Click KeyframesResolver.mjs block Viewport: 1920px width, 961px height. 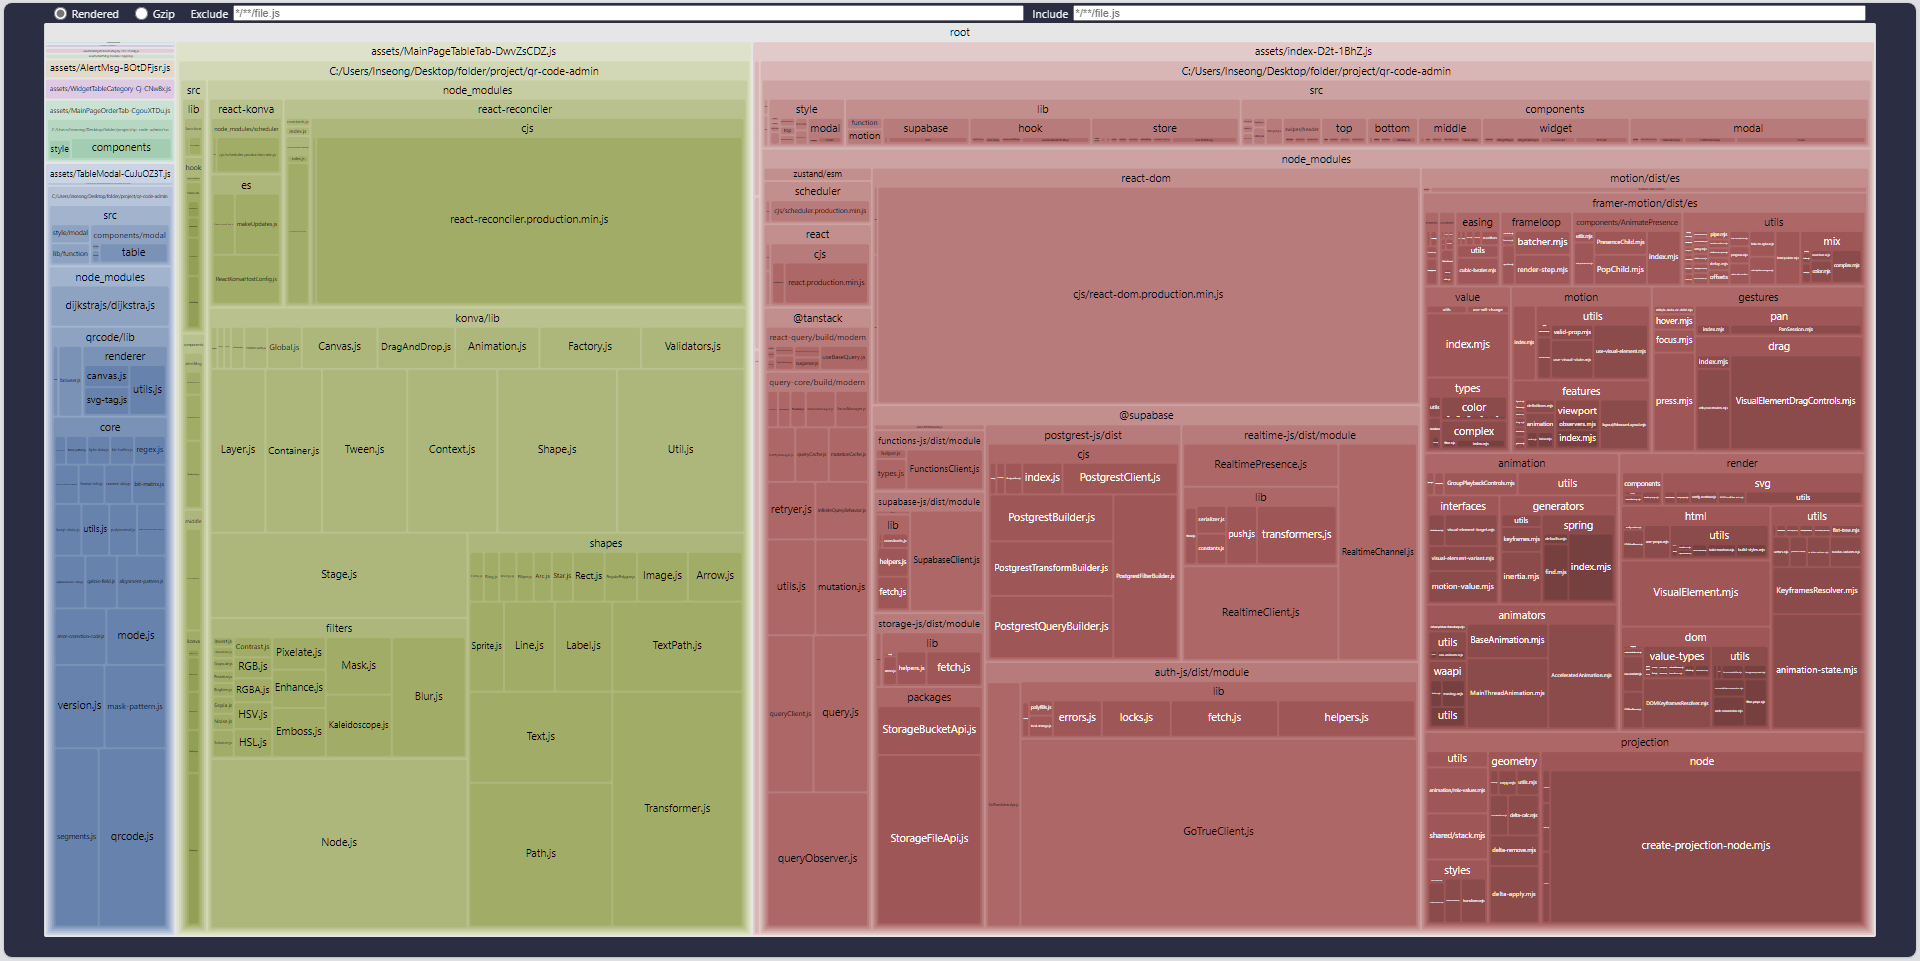[1816, 591]
